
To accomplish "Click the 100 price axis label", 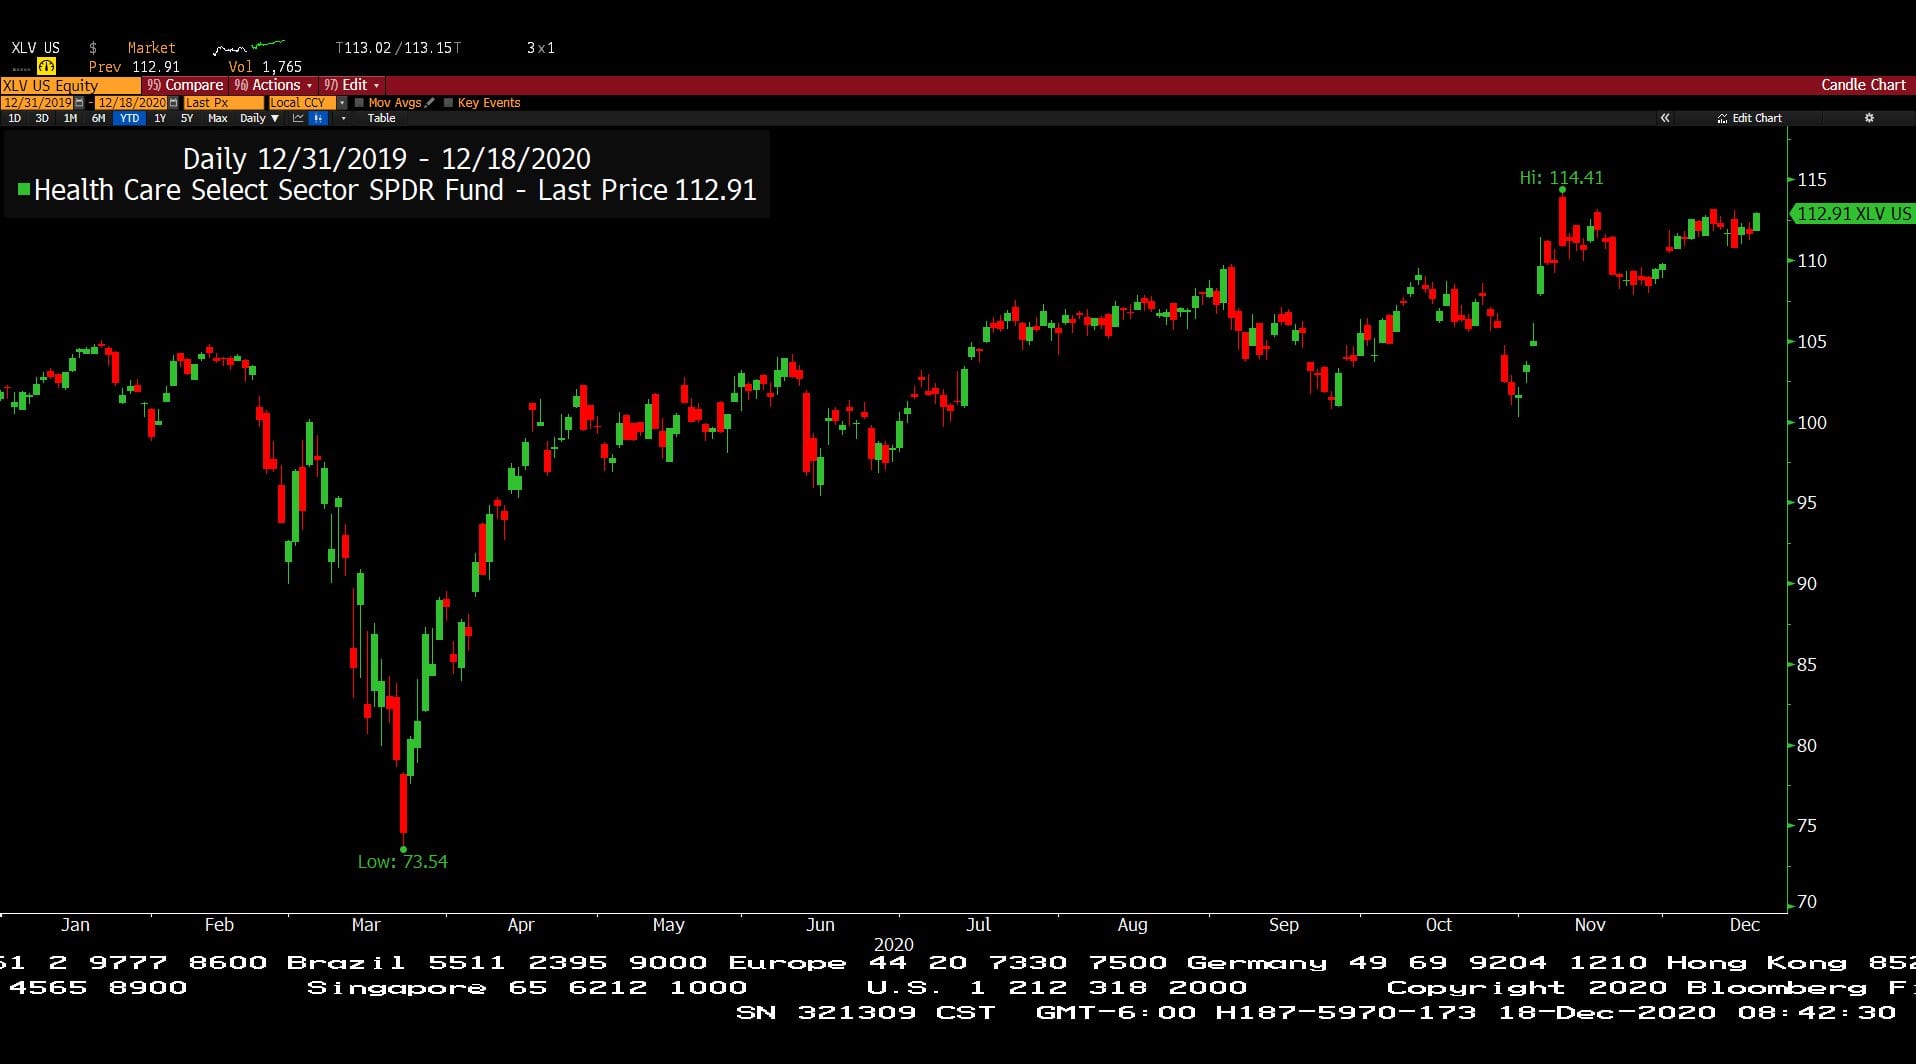I will point(1811,422).
